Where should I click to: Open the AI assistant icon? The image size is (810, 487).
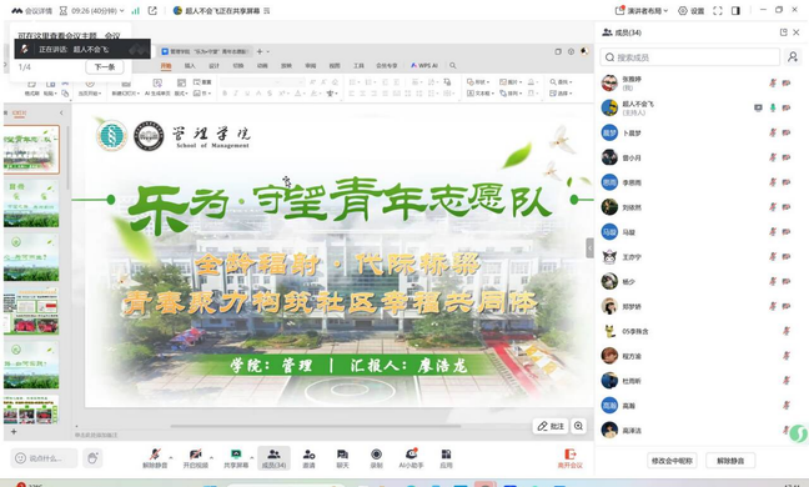(411, 453)
